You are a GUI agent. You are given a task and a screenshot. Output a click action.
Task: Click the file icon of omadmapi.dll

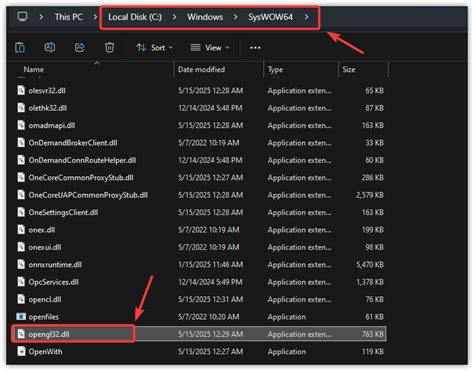(x=21, y=125)
